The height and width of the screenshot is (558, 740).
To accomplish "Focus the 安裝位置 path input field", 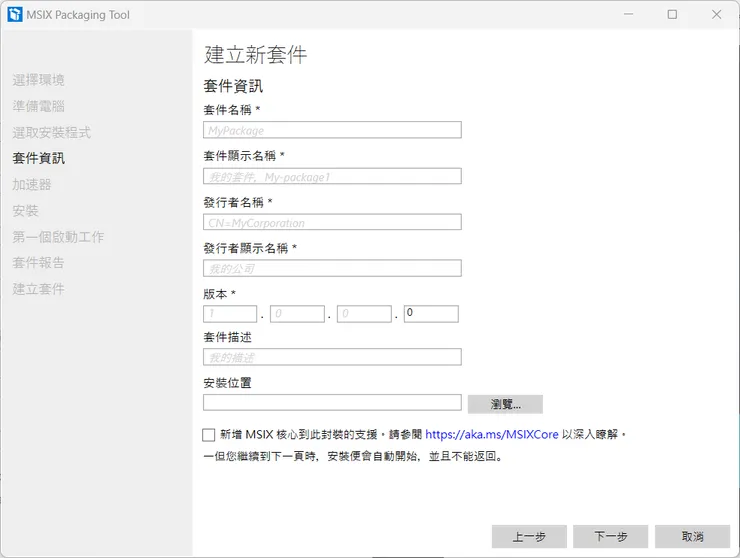I will pos(332,403).
